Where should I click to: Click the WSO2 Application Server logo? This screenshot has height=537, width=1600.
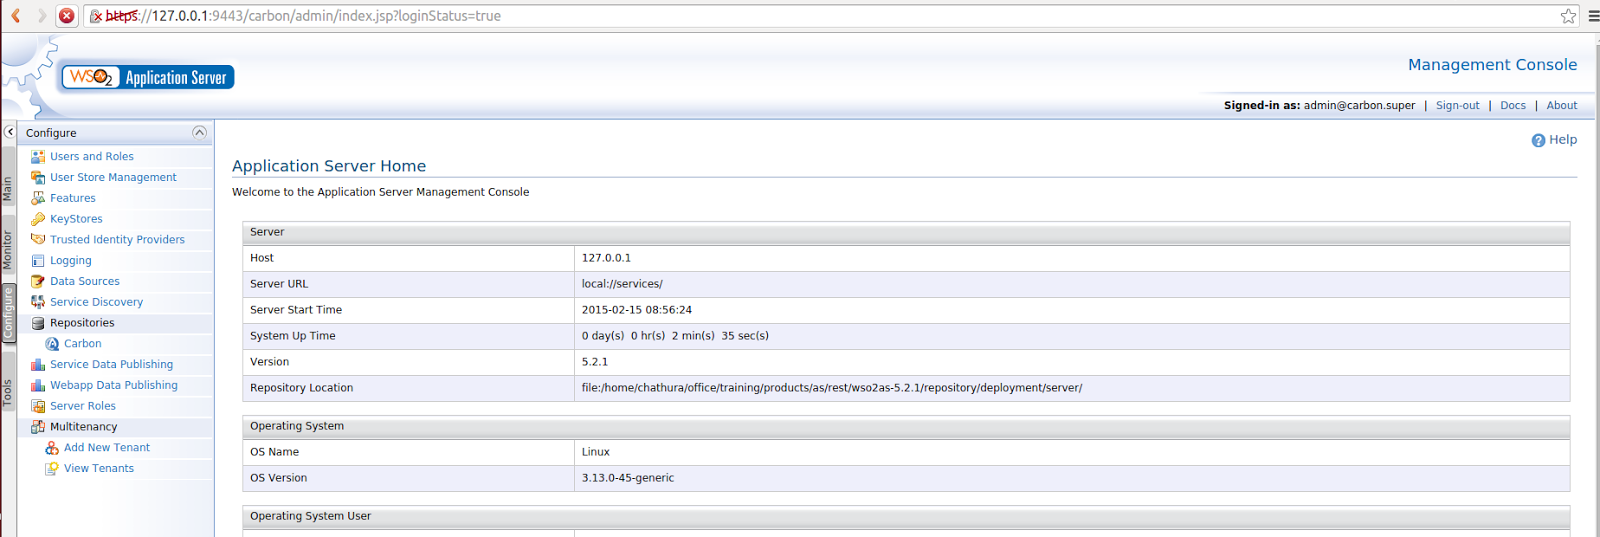148,77
